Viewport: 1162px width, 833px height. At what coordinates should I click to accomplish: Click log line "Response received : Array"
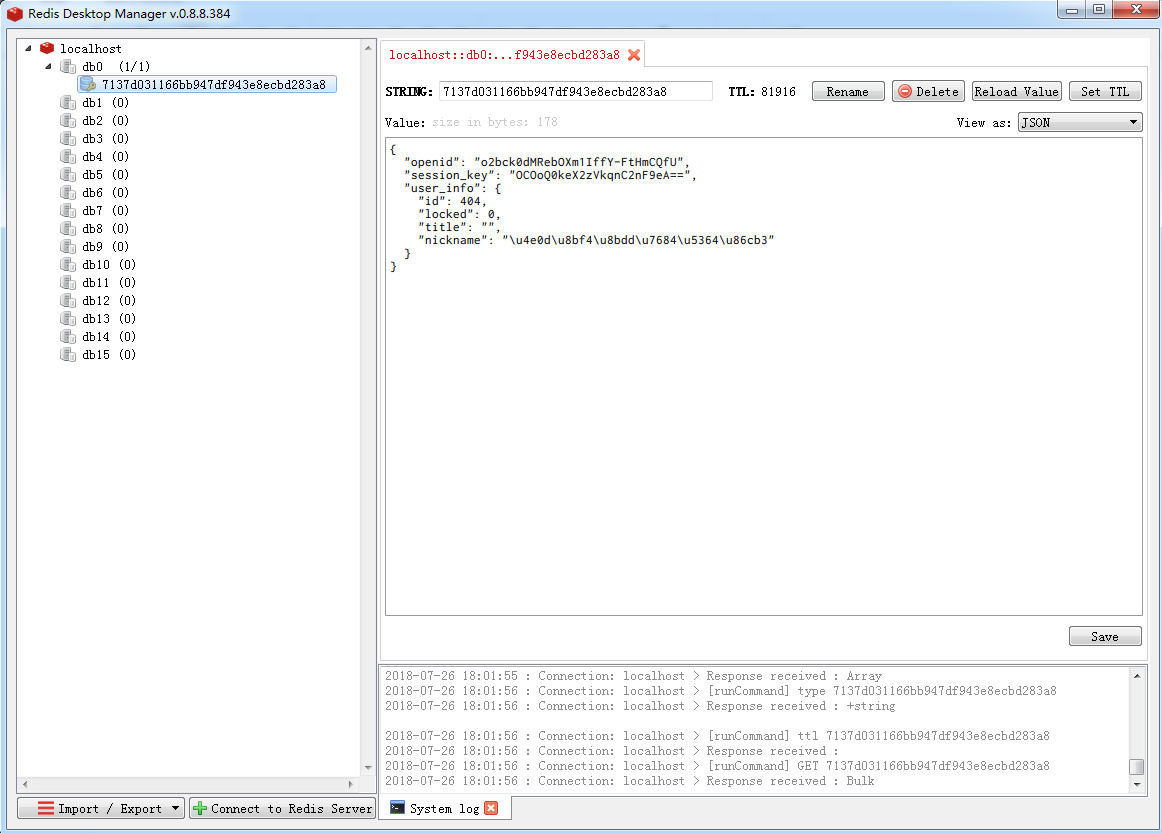pos(634,676)
